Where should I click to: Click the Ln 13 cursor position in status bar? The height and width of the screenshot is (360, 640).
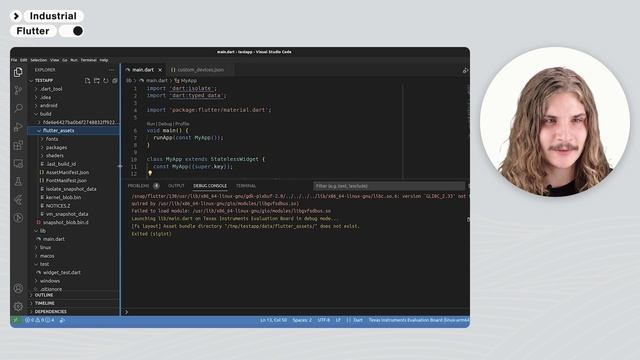(x=273, y=320)
